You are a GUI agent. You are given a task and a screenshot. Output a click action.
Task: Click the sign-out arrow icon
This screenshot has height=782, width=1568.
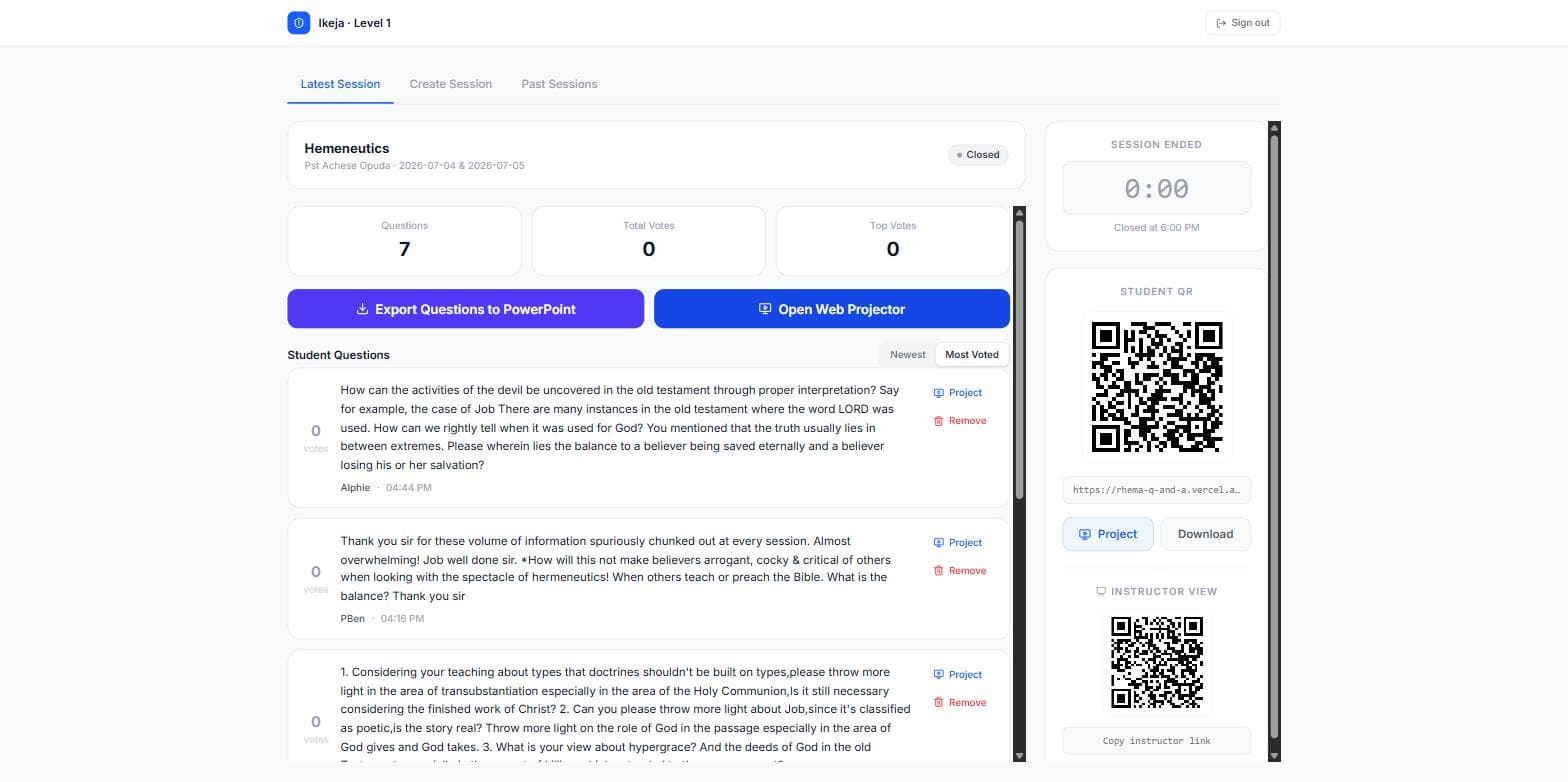(x=1221, y=23)
